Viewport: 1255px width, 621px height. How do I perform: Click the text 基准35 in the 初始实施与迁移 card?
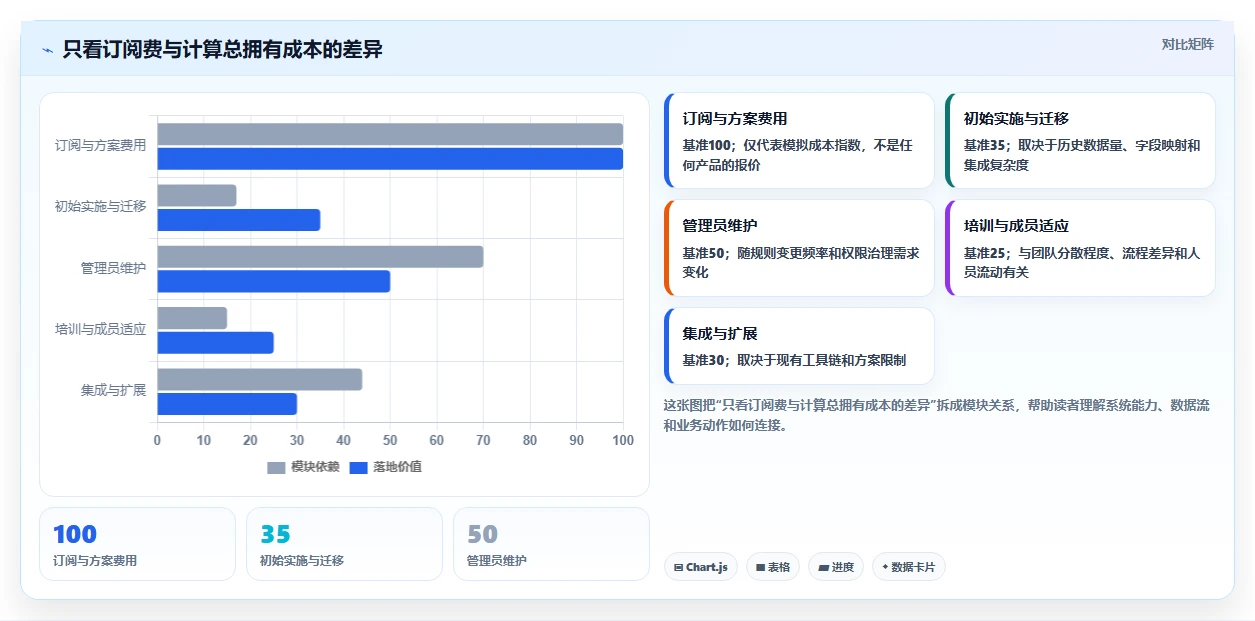985,146
